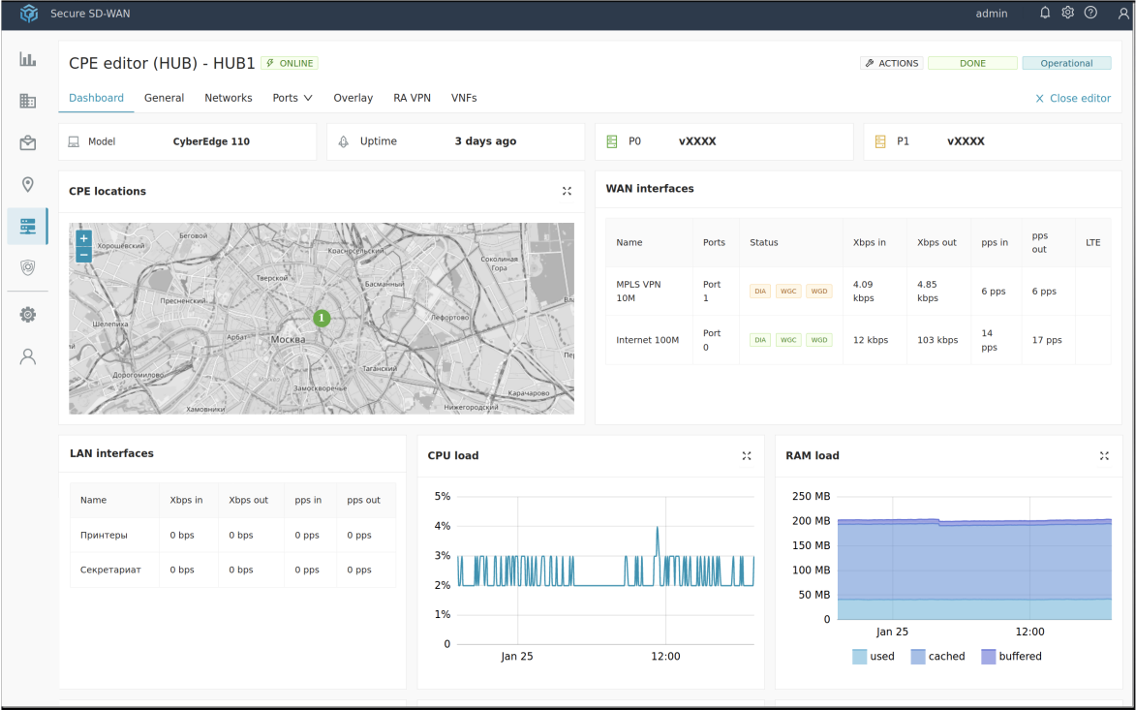Expand the CPE locations map panel
Image resolution: width=1137 pixels, height=710 pixels.
click(x=567, y=191)
